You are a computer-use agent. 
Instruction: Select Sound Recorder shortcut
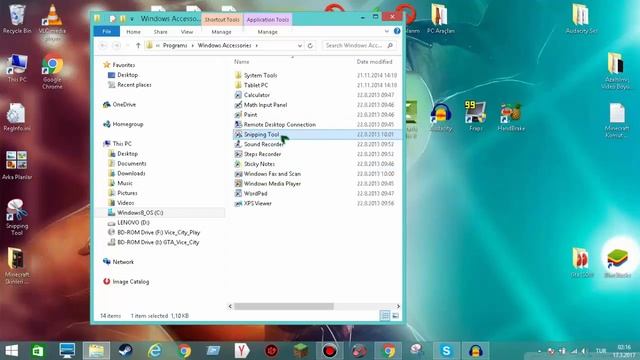pyautogui.click(x=264, y=144)
